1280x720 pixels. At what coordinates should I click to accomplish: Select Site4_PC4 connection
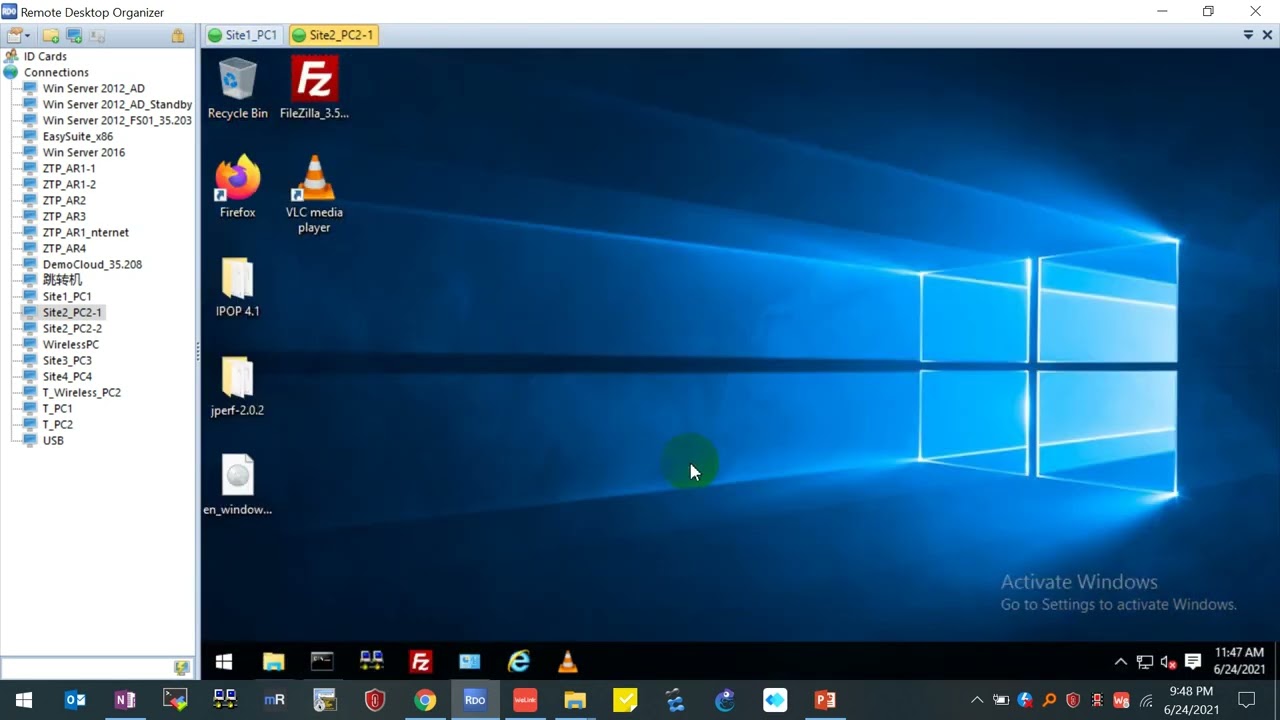tap(67, 377)
